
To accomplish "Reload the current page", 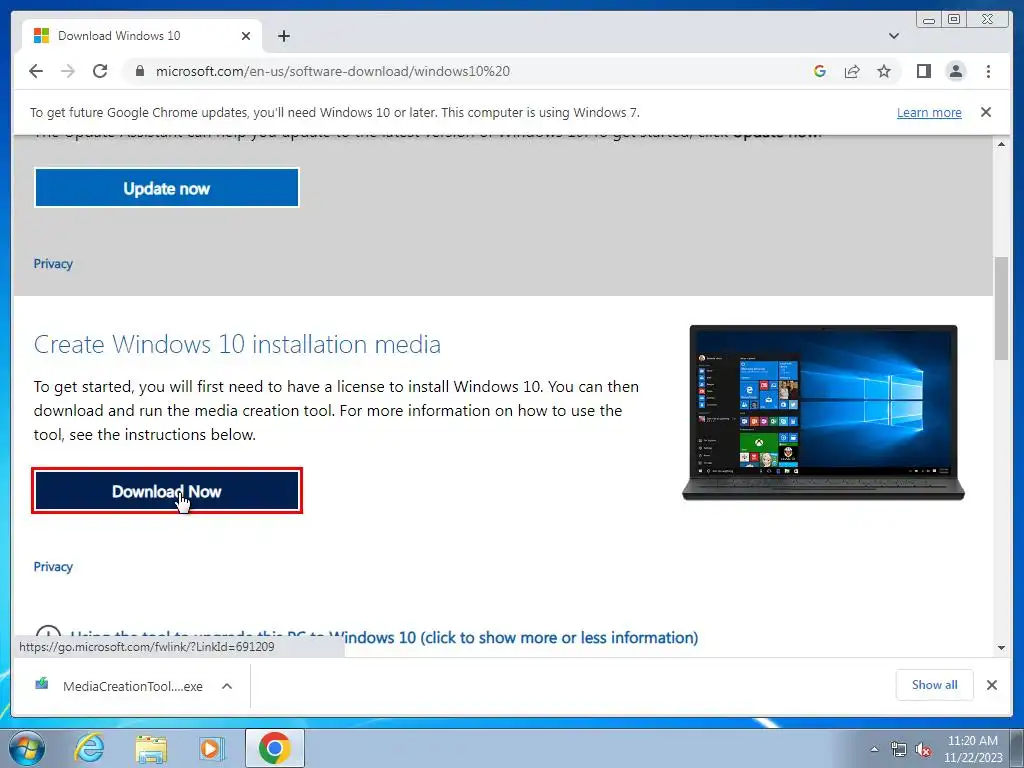I will tap(100, 71).
